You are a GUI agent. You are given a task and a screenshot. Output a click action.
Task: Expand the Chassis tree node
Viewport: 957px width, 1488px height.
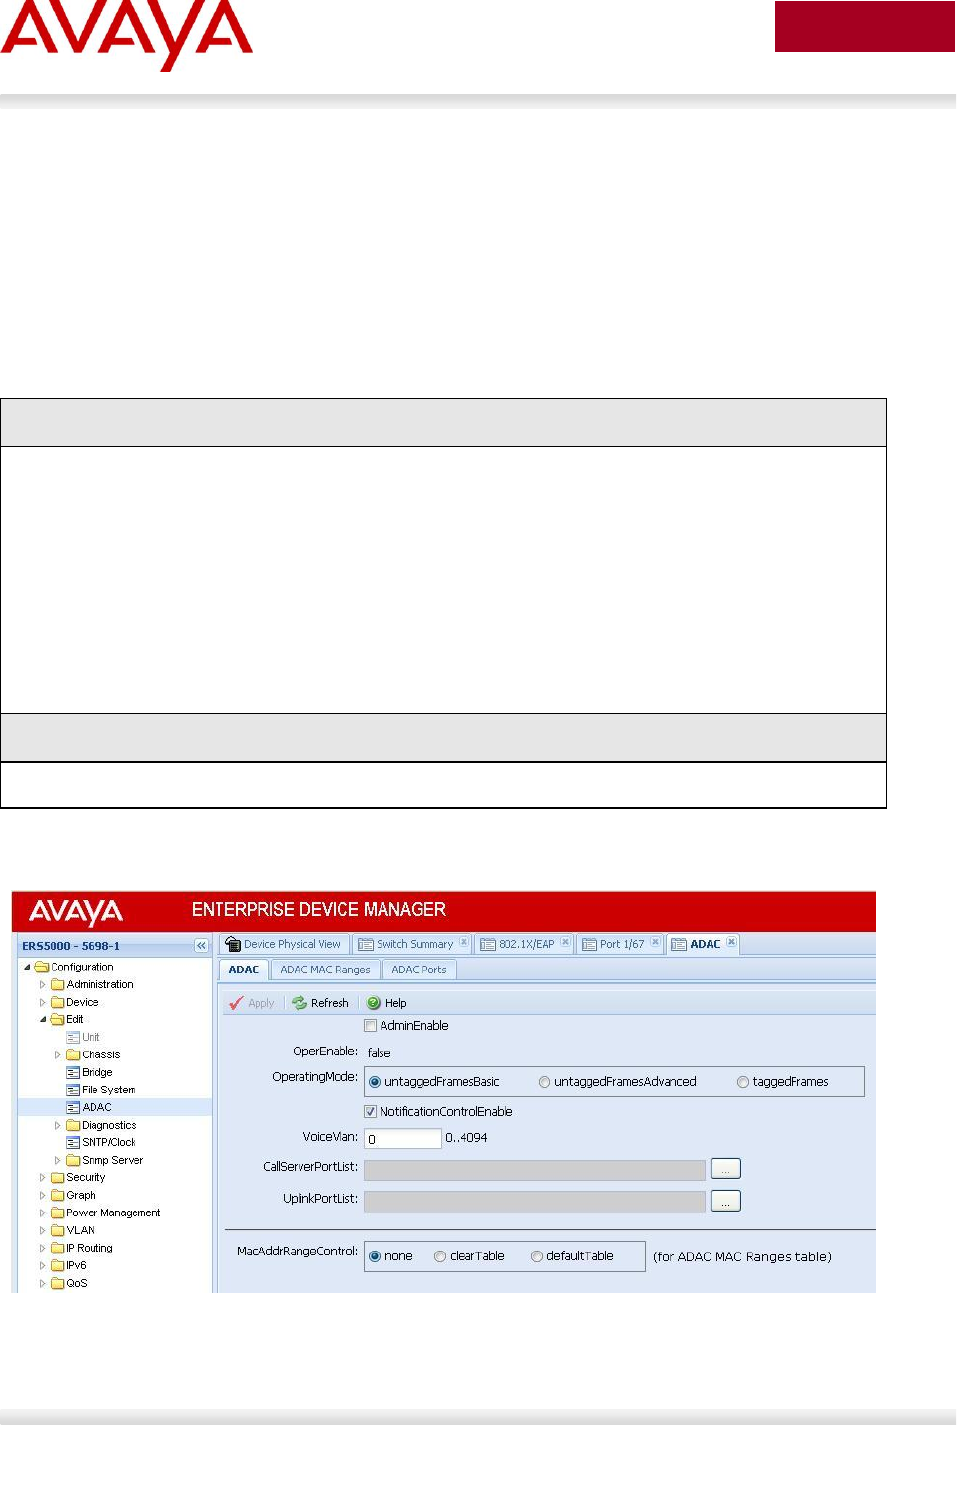point(57,1055)
